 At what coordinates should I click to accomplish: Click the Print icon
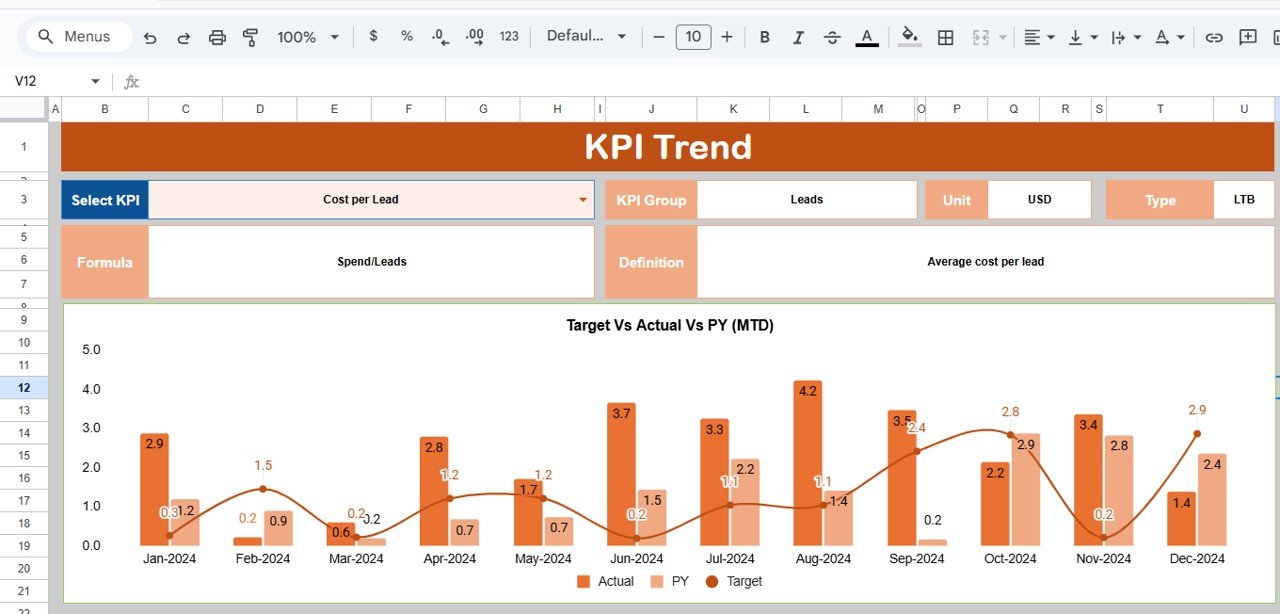[x=217, y=37]
